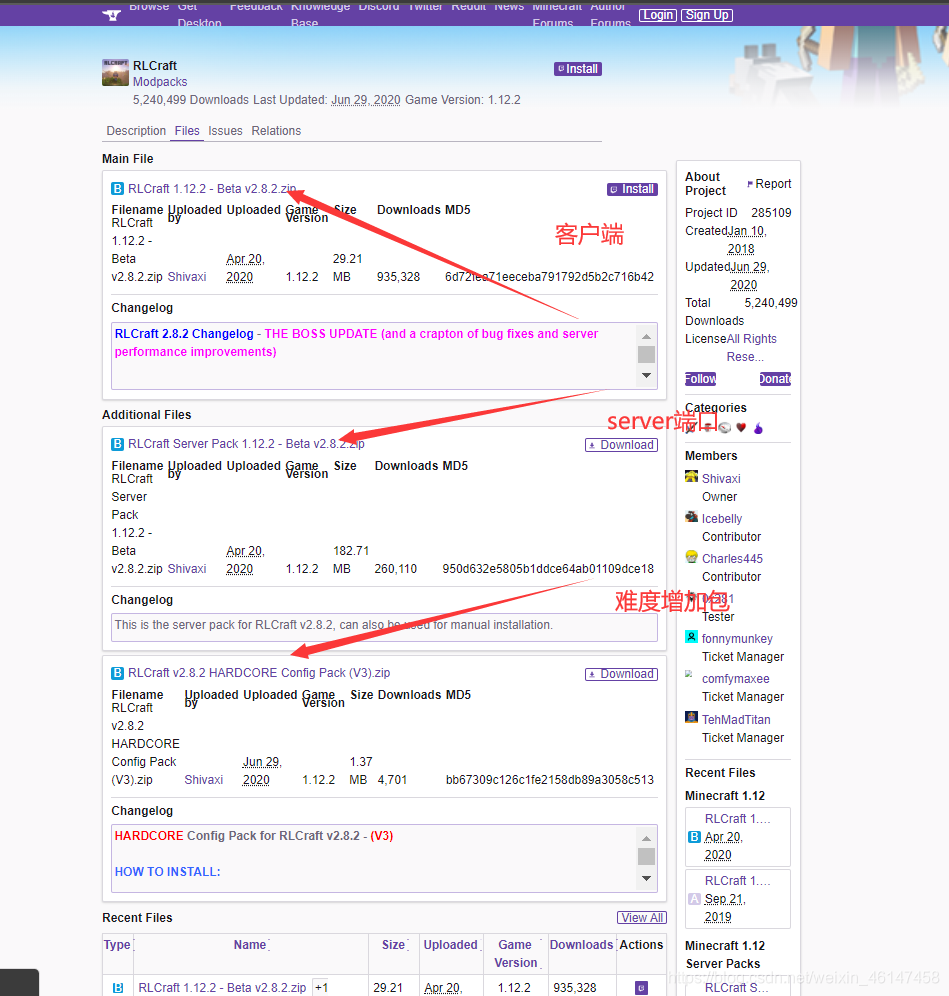Open TehMadTitan member profile link

point(736,719)
